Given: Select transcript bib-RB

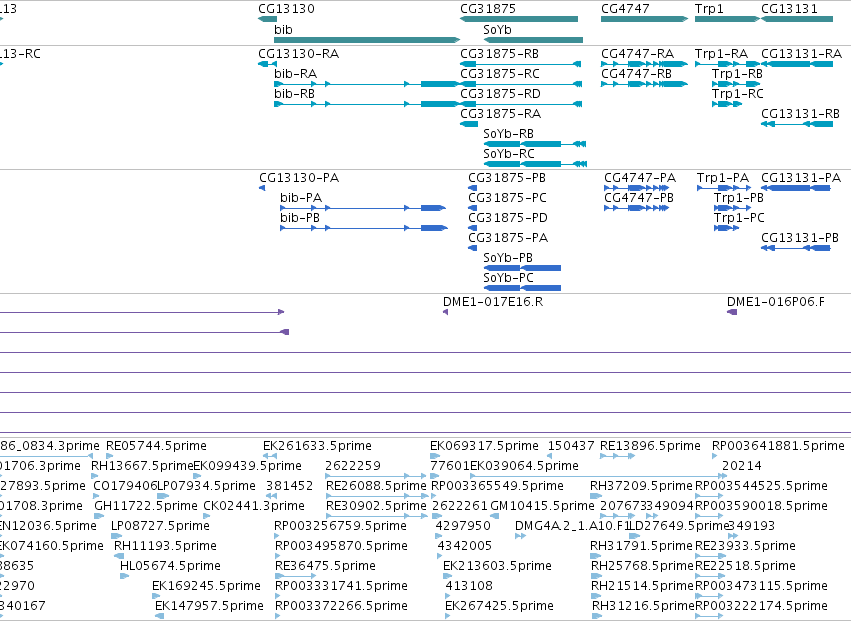Looking at the screenshot, I should click(x=367, y=104).
